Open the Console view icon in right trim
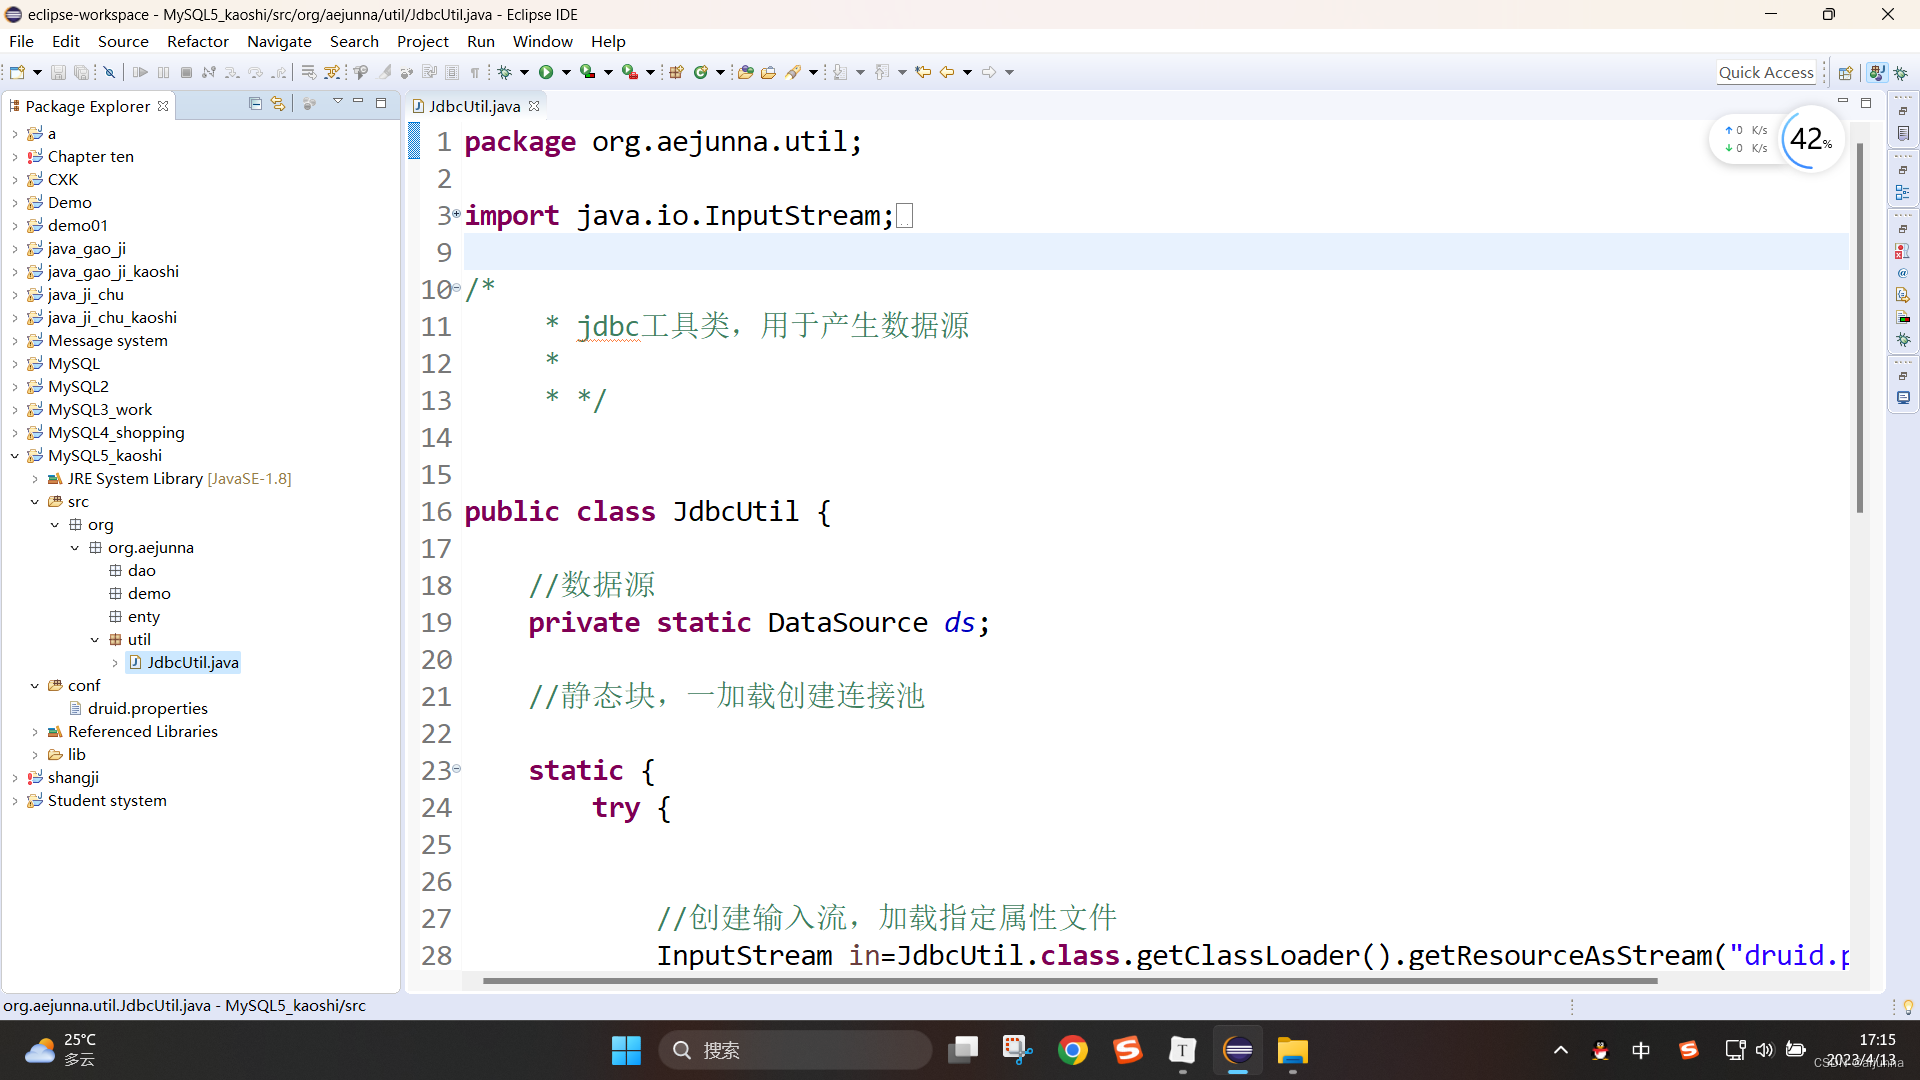 coord(1903,398)
